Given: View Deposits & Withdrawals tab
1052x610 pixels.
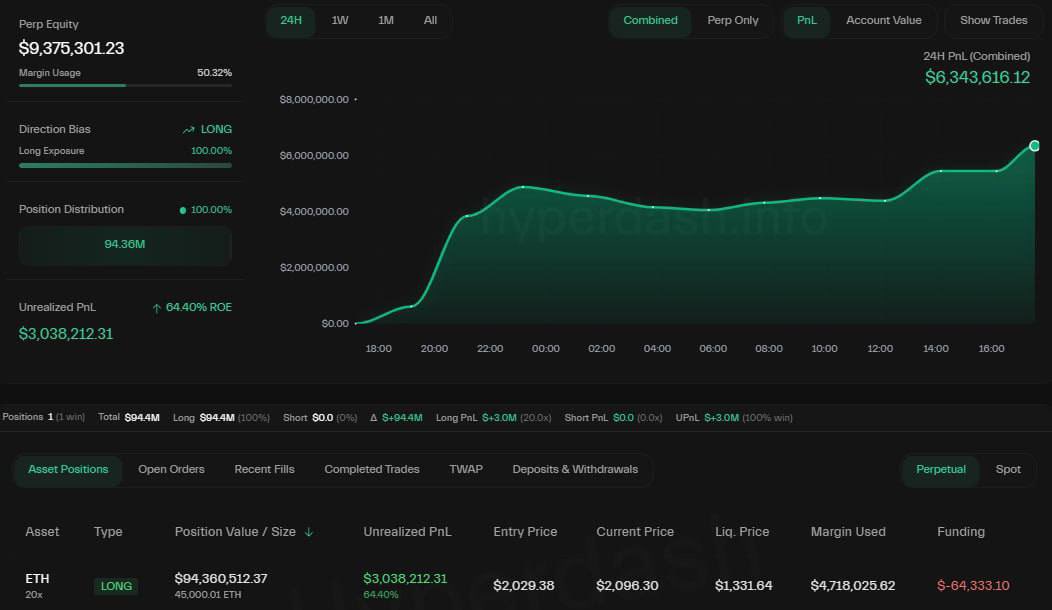Looking at the screenshot, I should click(x=575, y=470).
